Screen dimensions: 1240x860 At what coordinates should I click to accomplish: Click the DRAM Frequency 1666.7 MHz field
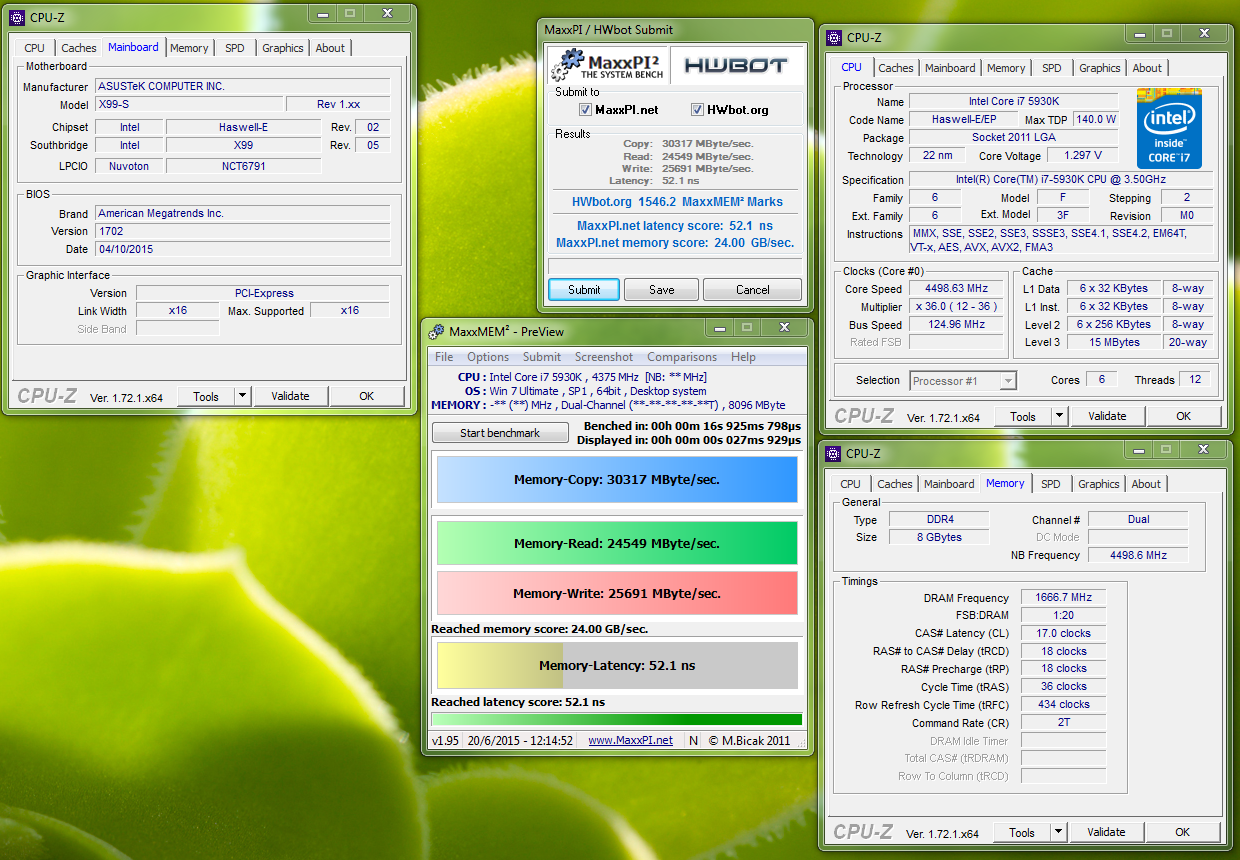pos(1064,598)
